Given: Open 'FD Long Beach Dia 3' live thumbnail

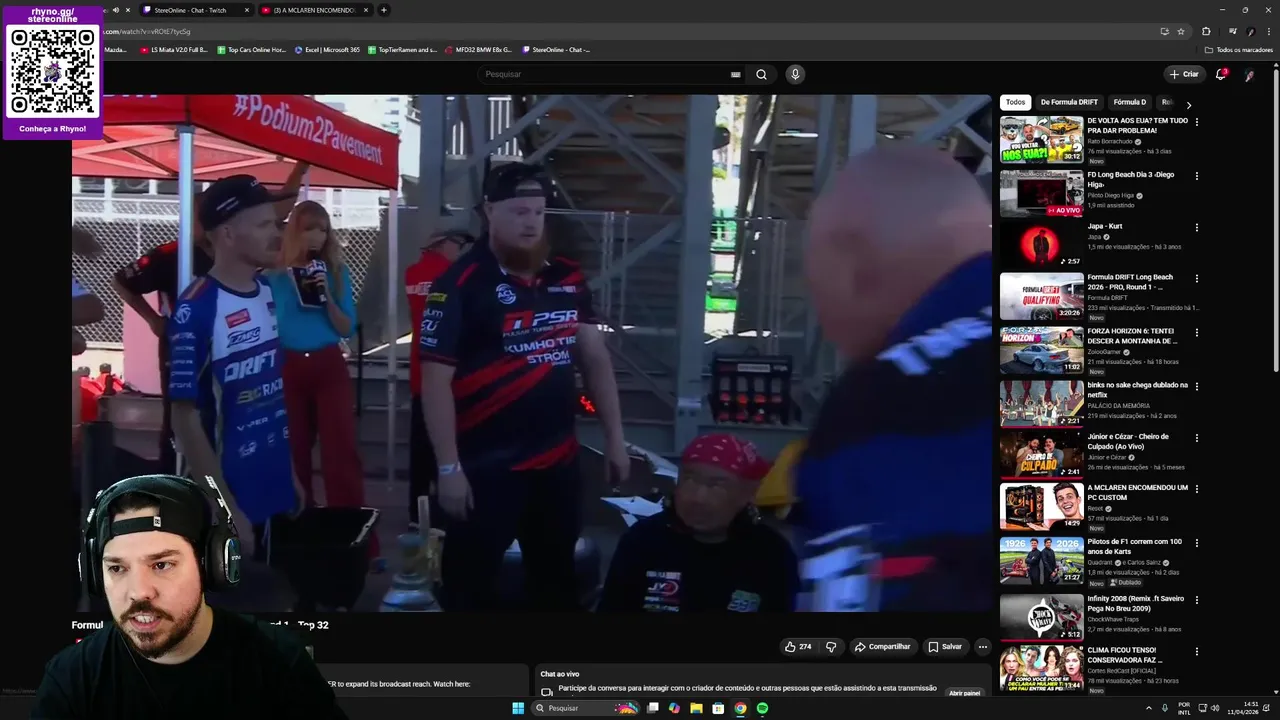Looking at the screenshot, I should (1041, 193).
